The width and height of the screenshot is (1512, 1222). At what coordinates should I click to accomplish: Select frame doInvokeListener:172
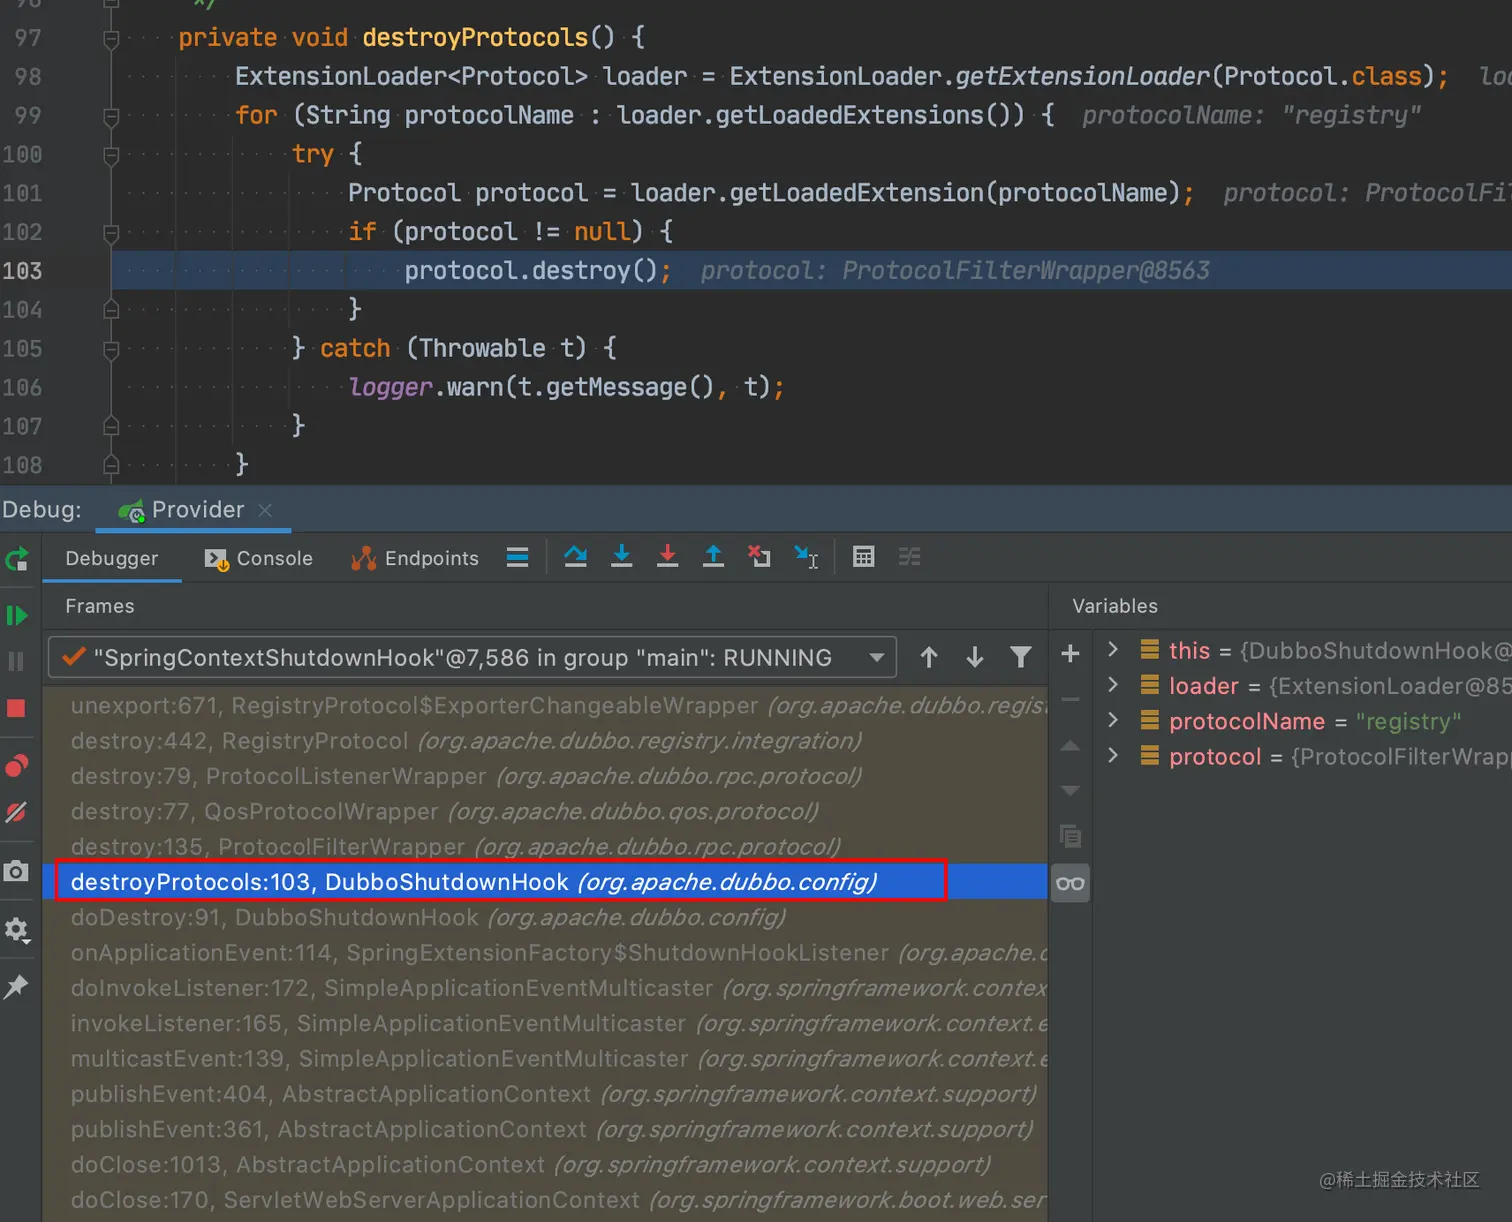click(545, 988)
